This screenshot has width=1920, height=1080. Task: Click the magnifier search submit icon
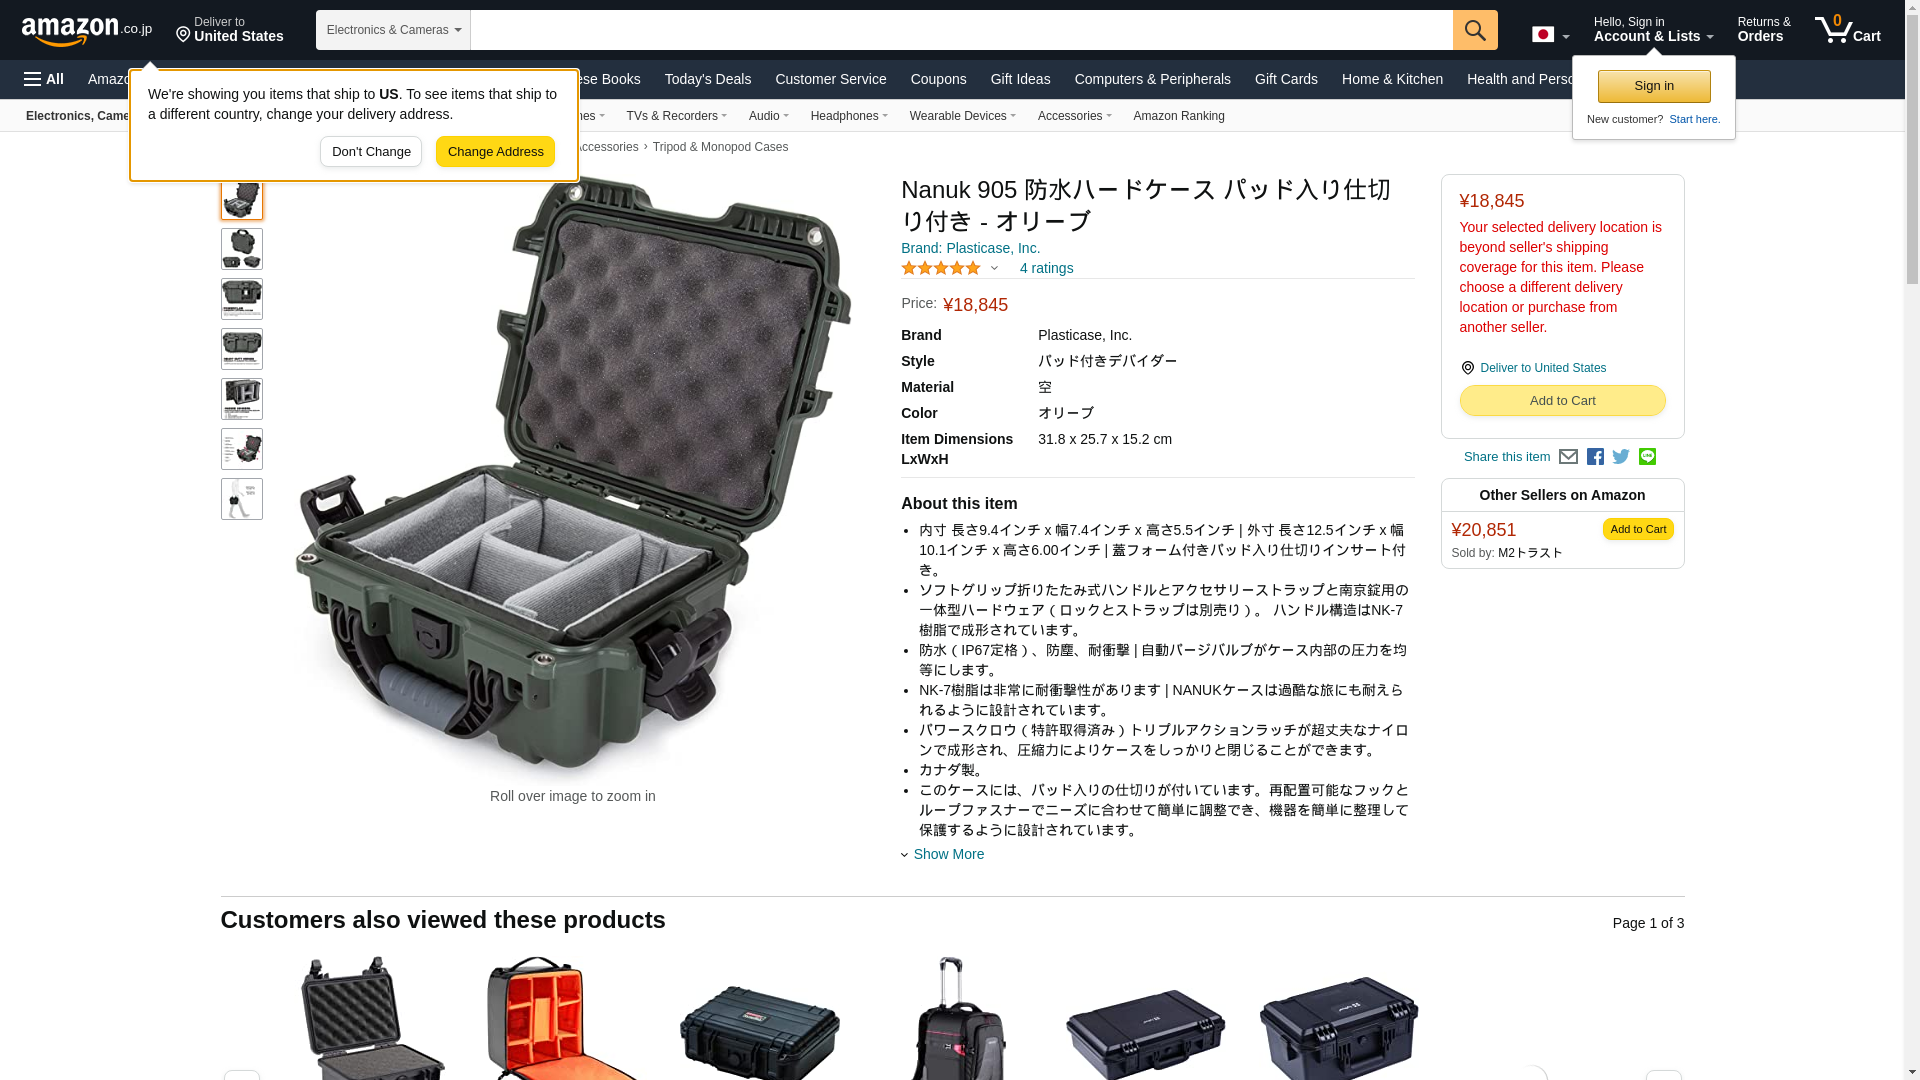(1475, 30)
